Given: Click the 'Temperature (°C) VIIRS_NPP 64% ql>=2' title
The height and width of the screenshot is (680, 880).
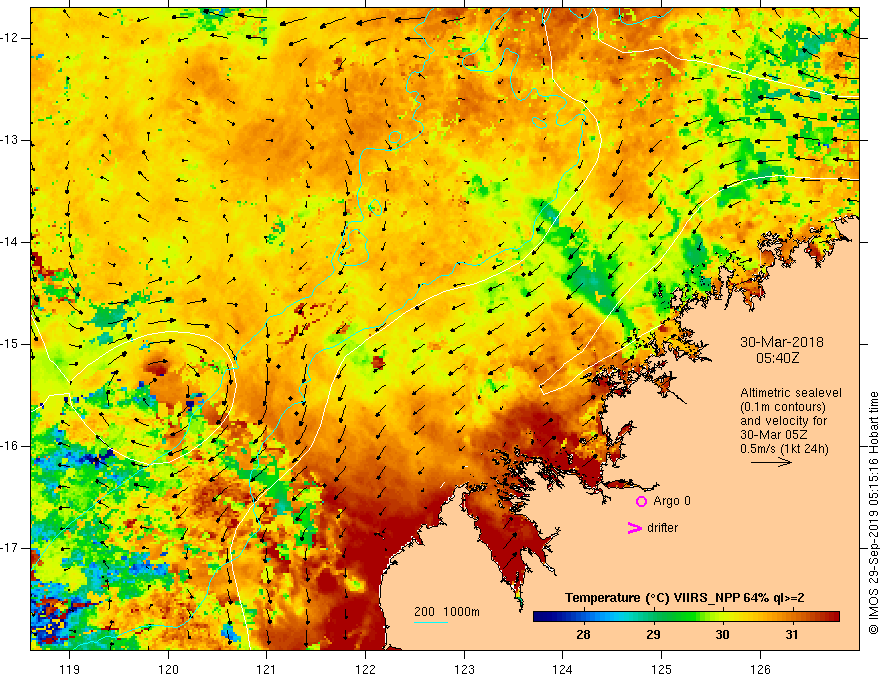Looking at the screenshot, I should (x=684, y=598).
